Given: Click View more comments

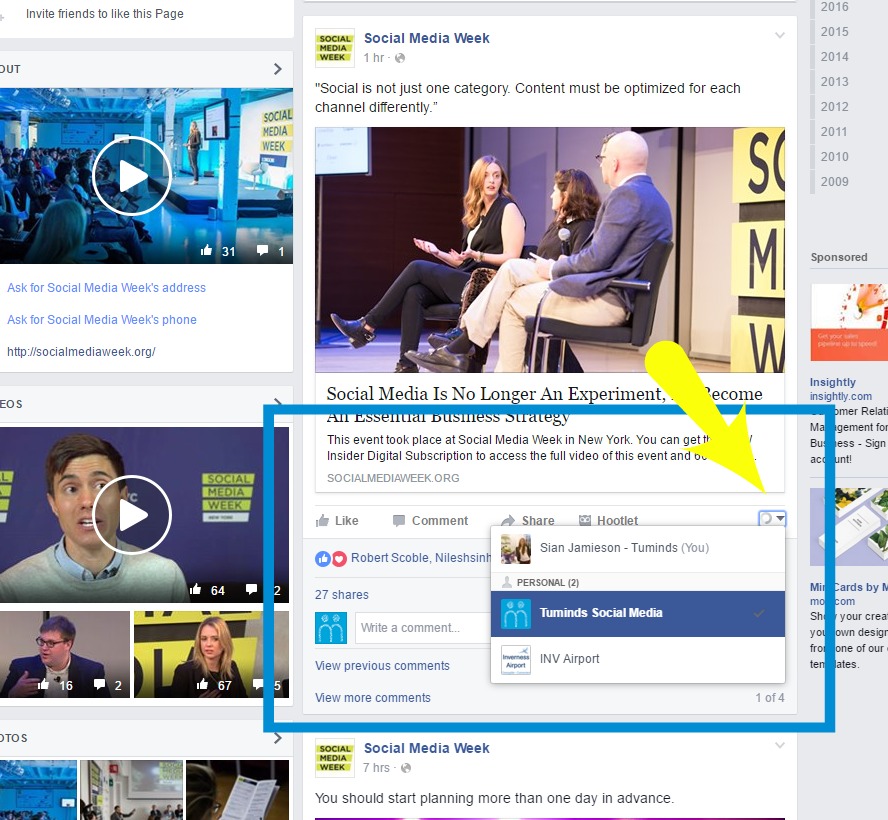Looking at the screenshot, I should [373, 698].
